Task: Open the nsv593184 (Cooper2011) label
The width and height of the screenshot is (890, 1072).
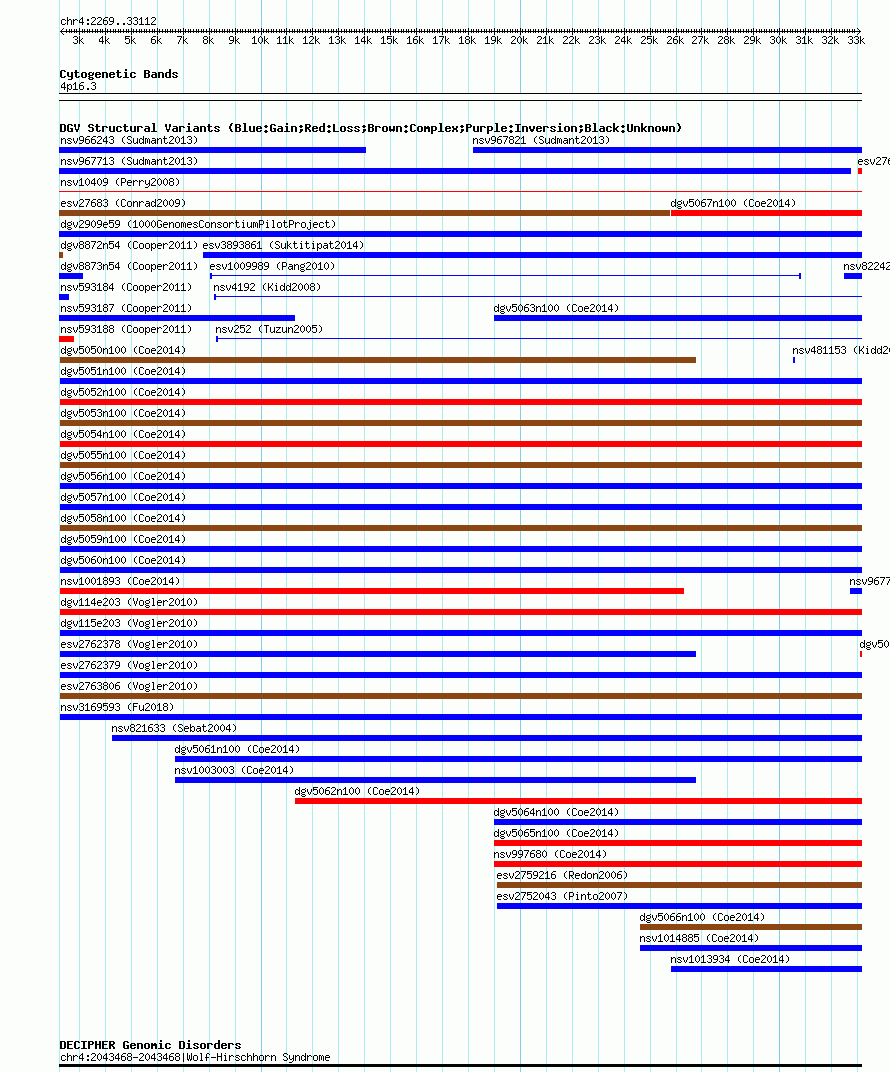Action: pos(126,287)
